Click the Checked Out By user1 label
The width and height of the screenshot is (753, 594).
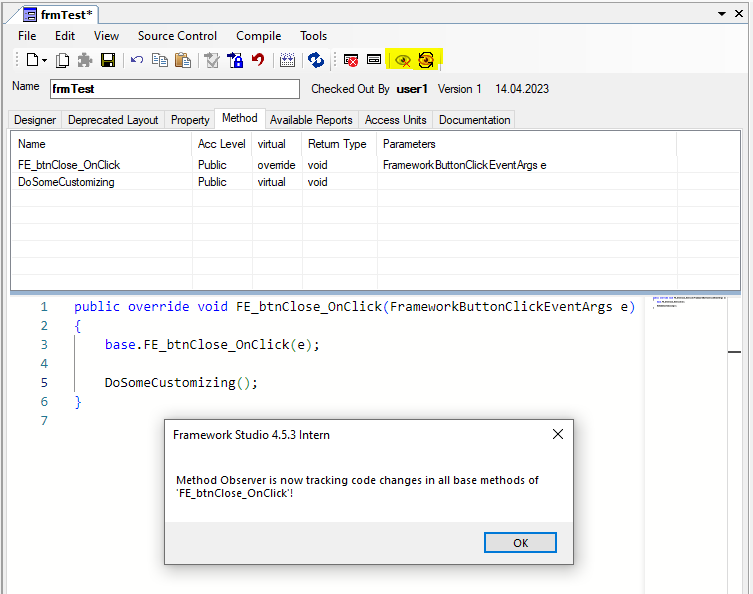(x=369, y=89)
